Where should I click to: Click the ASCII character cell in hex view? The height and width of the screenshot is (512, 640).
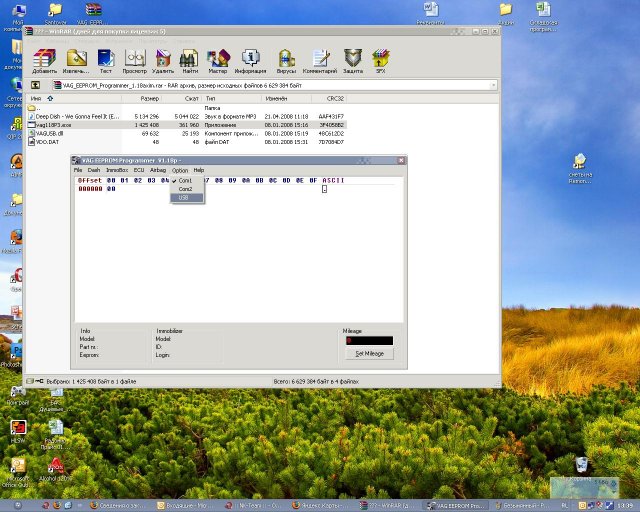point(324,189)
